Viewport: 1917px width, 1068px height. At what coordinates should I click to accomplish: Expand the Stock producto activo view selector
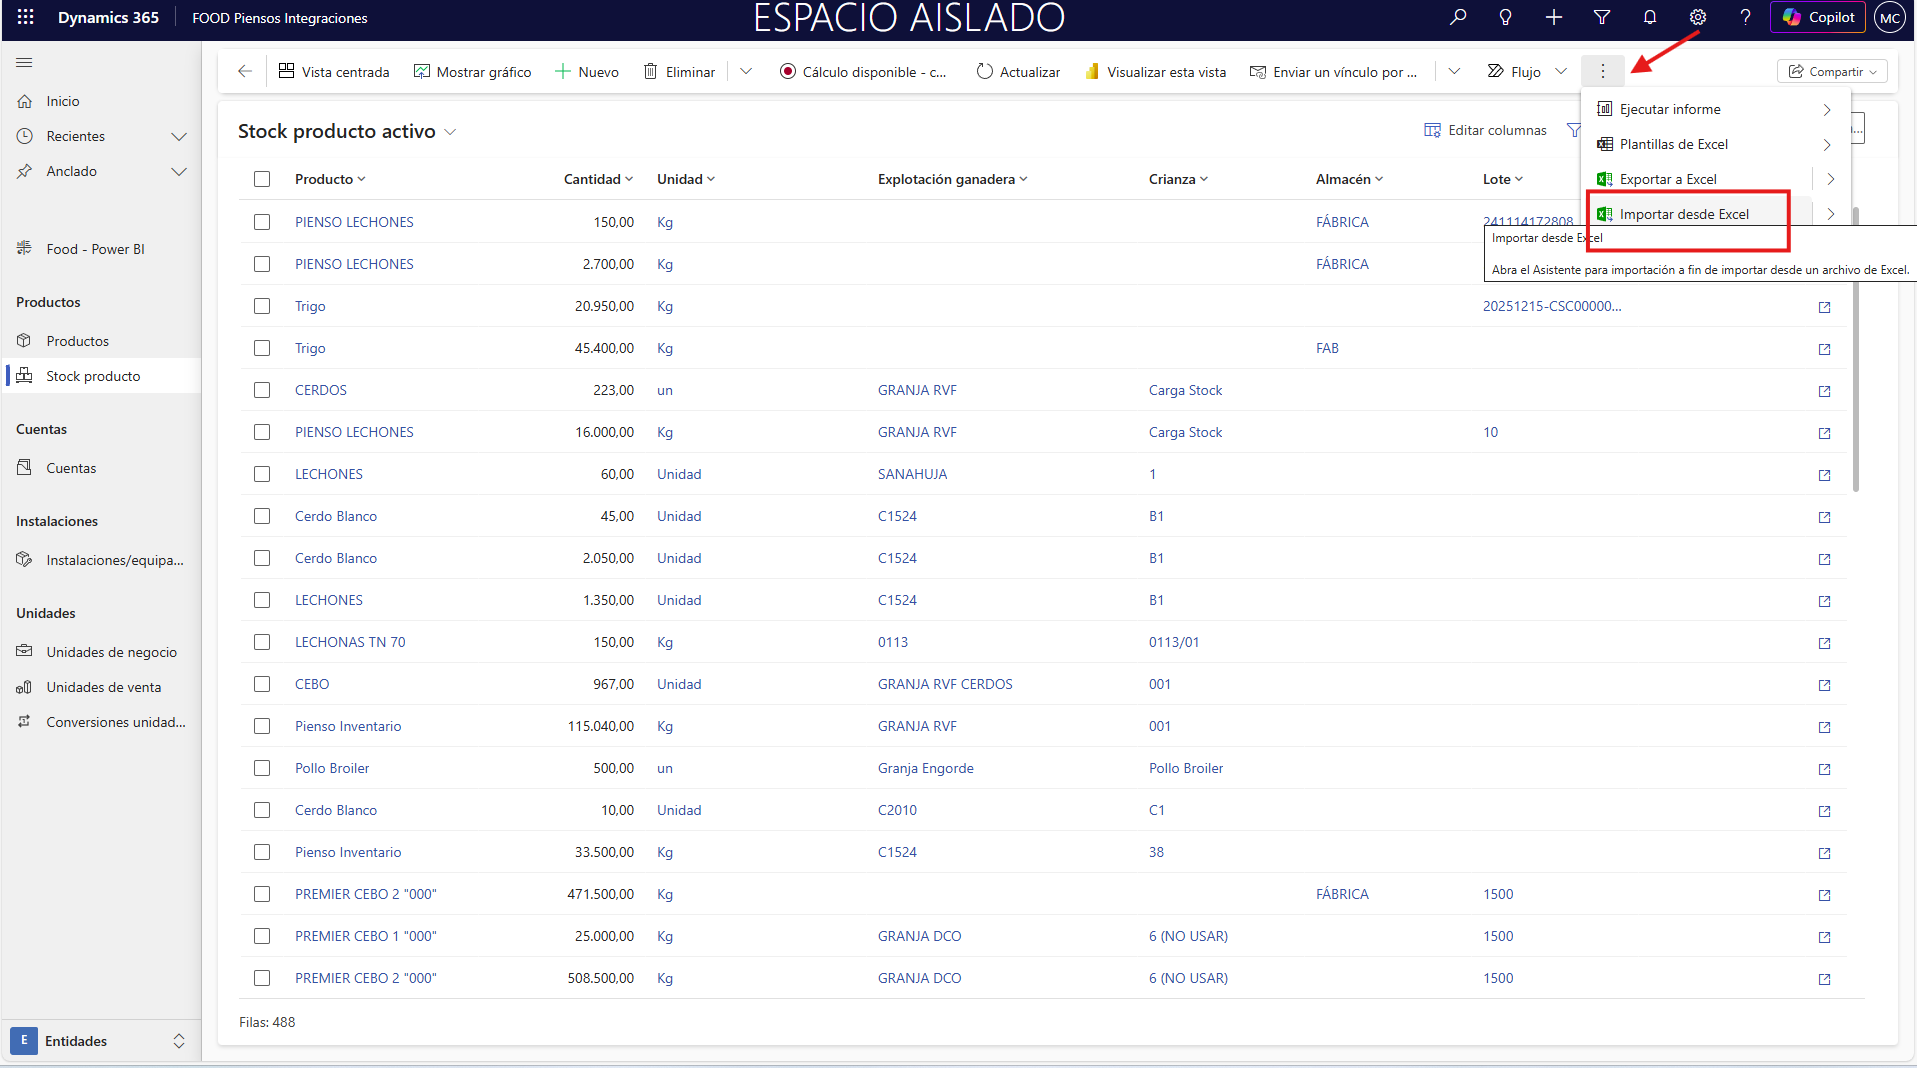point(450,132)
